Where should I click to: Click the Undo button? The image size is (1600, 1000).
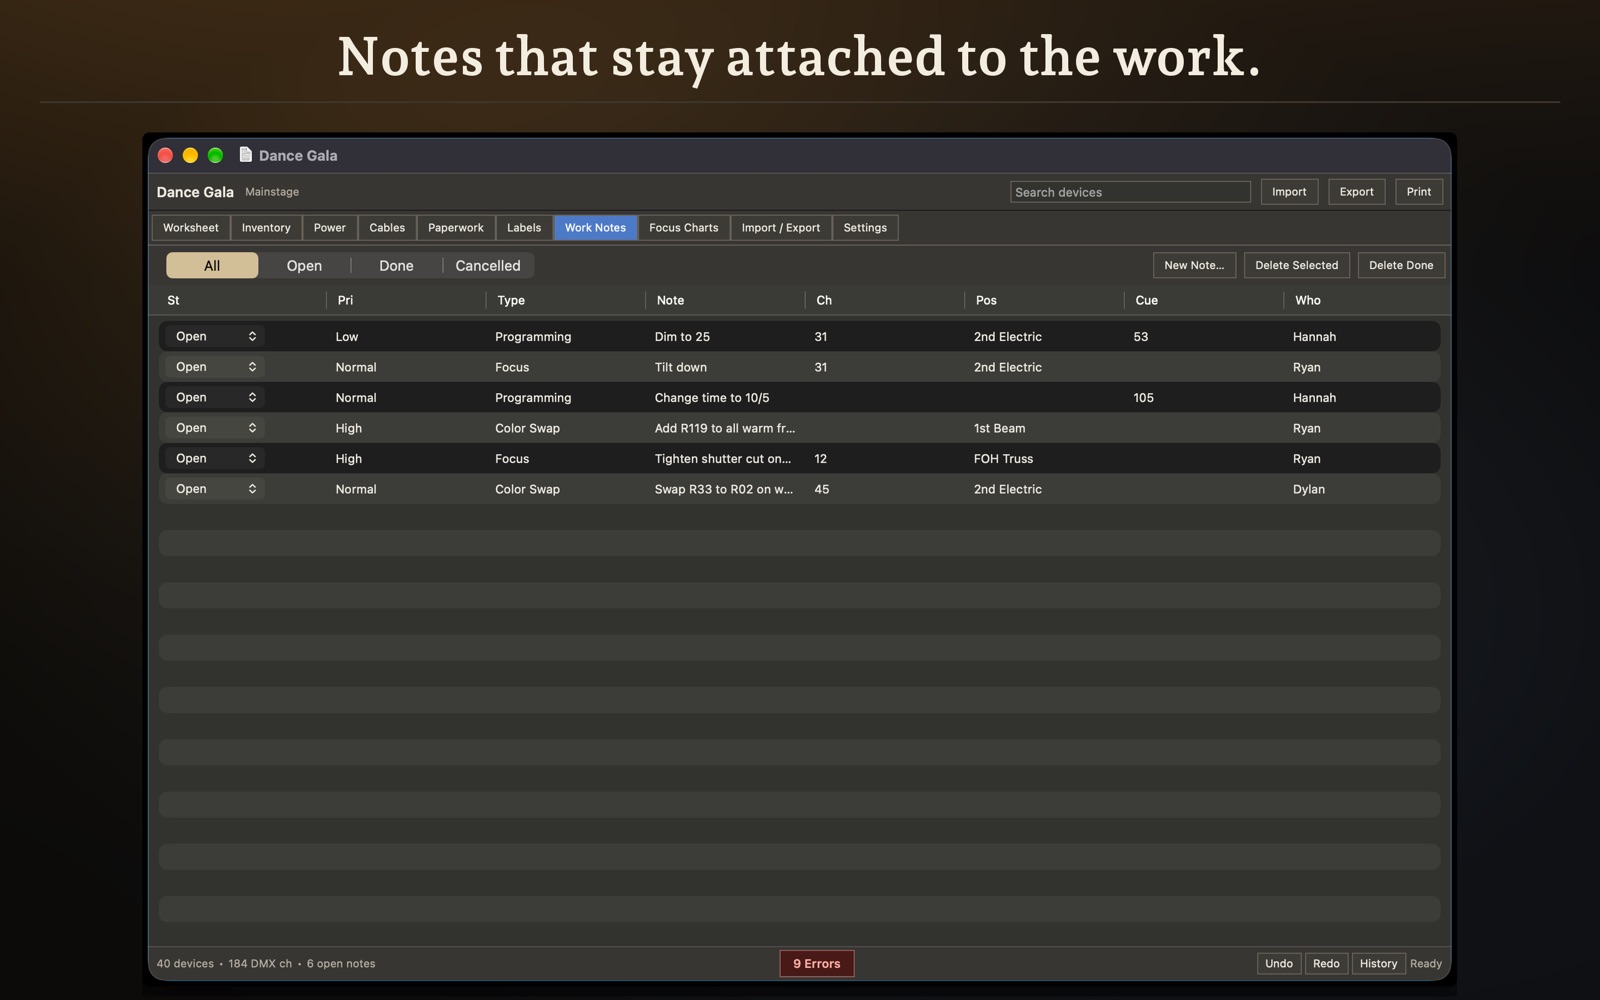point(1279,964)
